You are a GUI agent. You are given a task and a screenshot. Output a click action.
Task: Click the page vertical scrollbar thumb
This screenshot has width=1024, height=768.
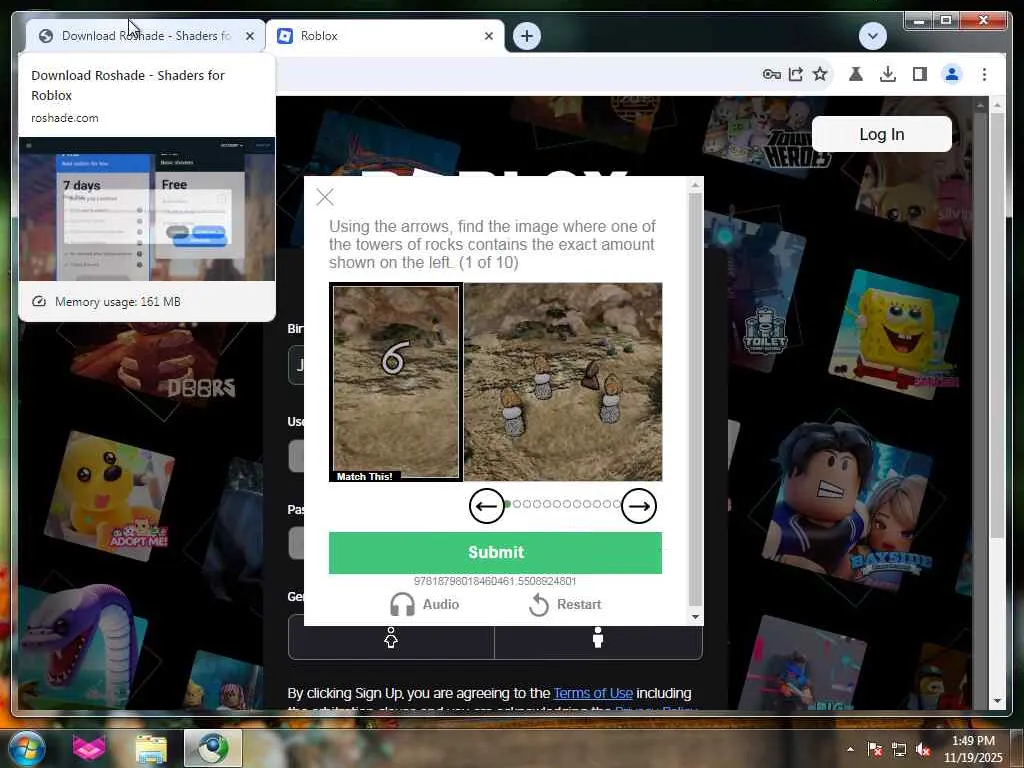(x=997, y=327)
